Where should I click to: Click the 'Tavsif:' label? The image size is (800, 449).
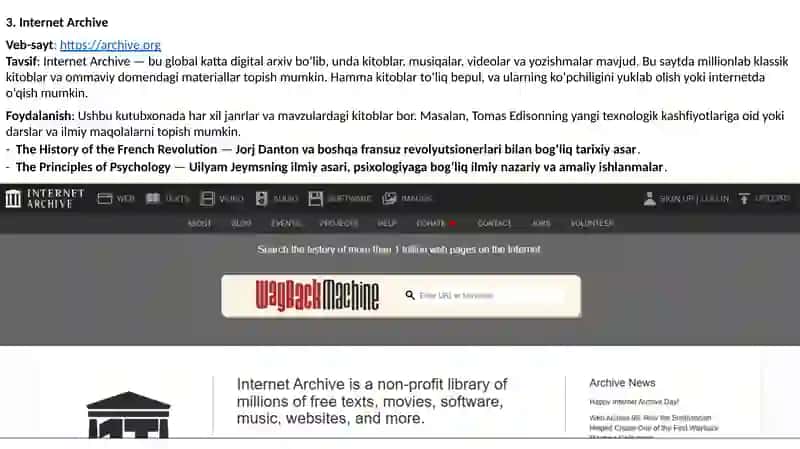pos(22,62)
